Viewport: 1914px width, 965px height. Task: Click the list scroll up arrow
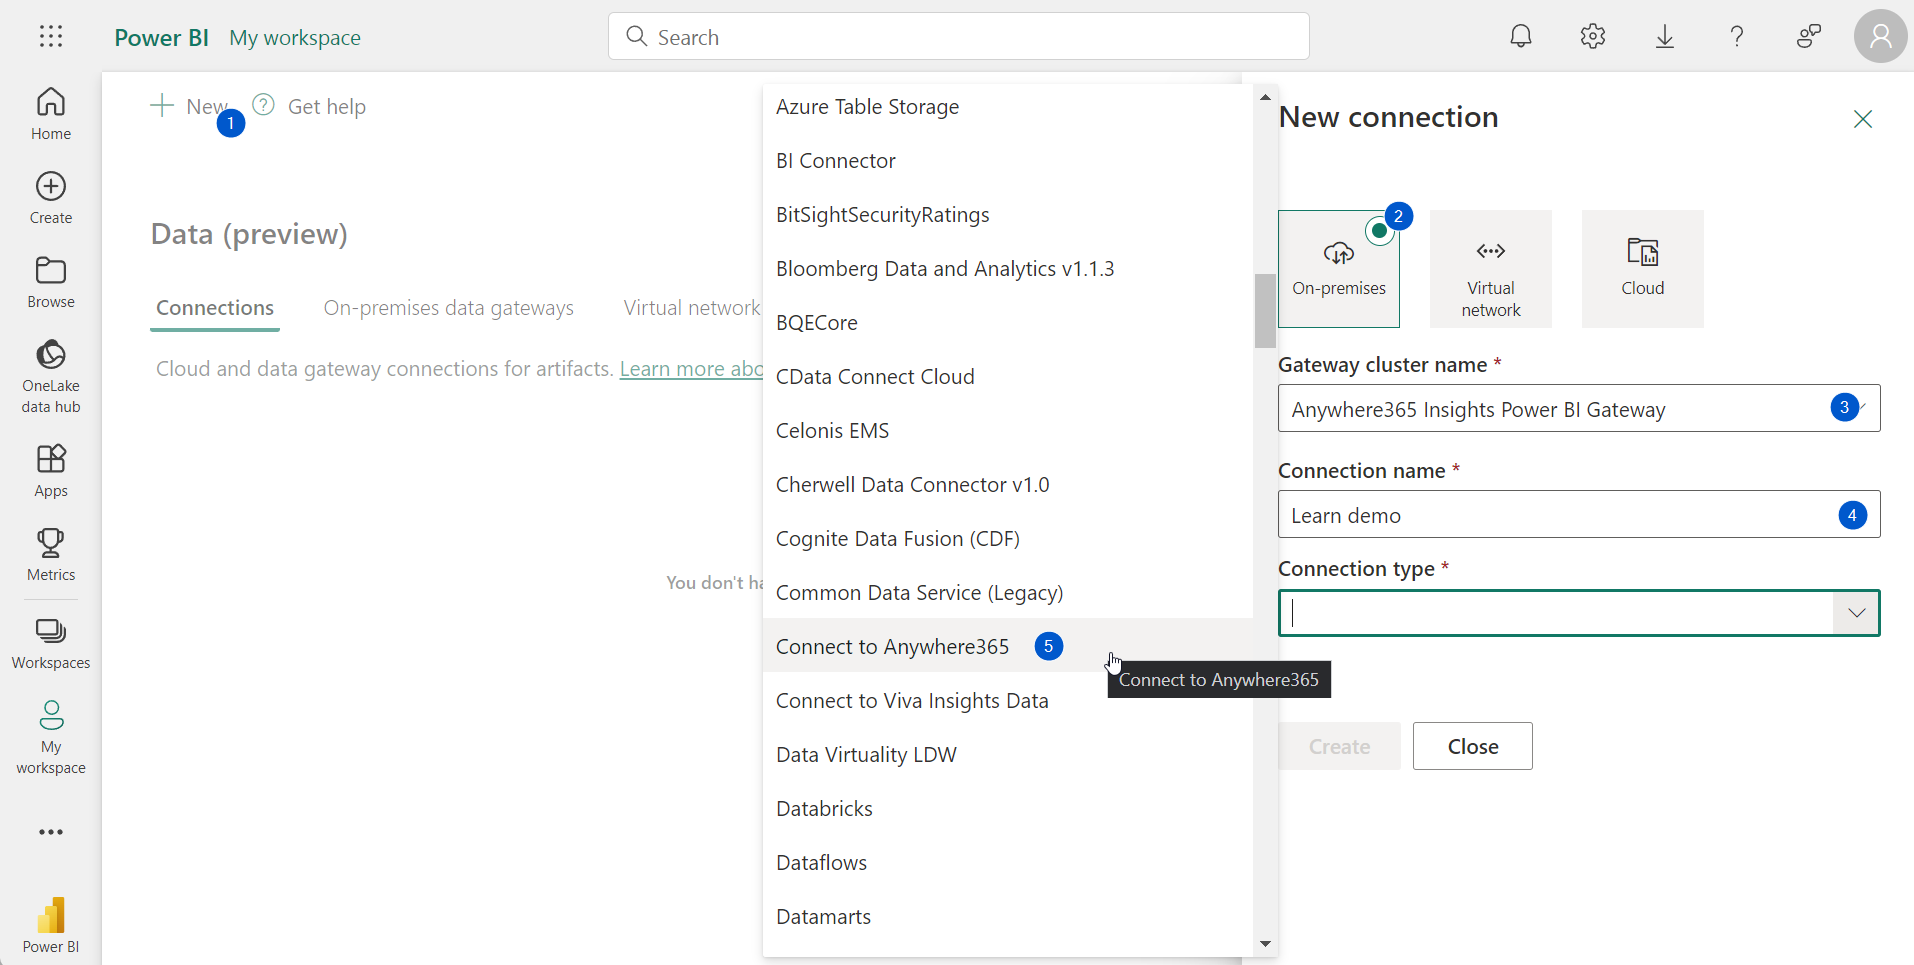pos(1265,97)
